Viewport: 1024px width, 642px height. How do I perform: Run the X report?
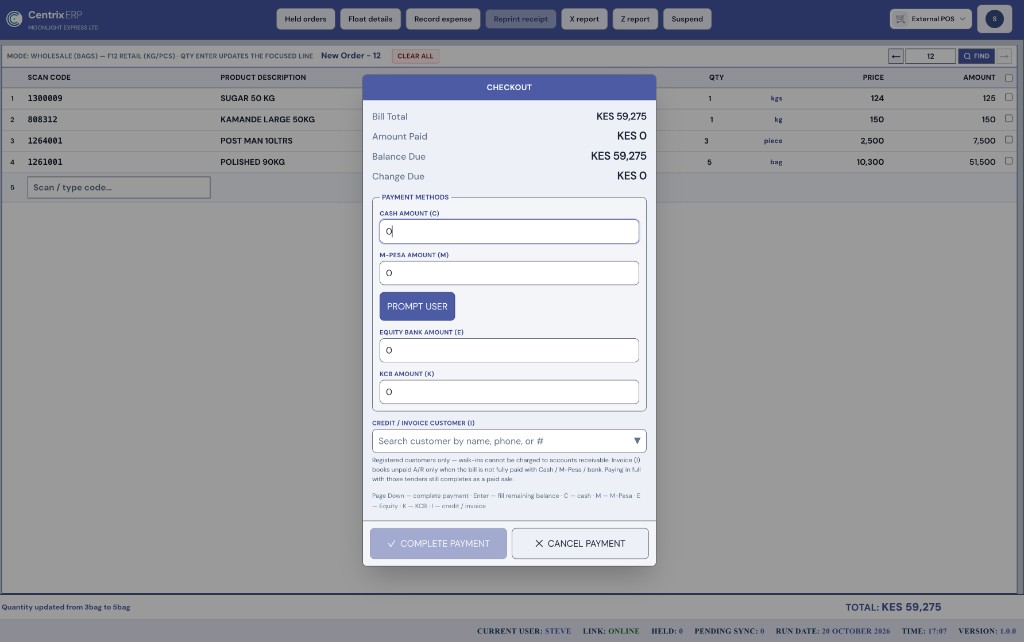pyautogui.click(x=584, y=19)
